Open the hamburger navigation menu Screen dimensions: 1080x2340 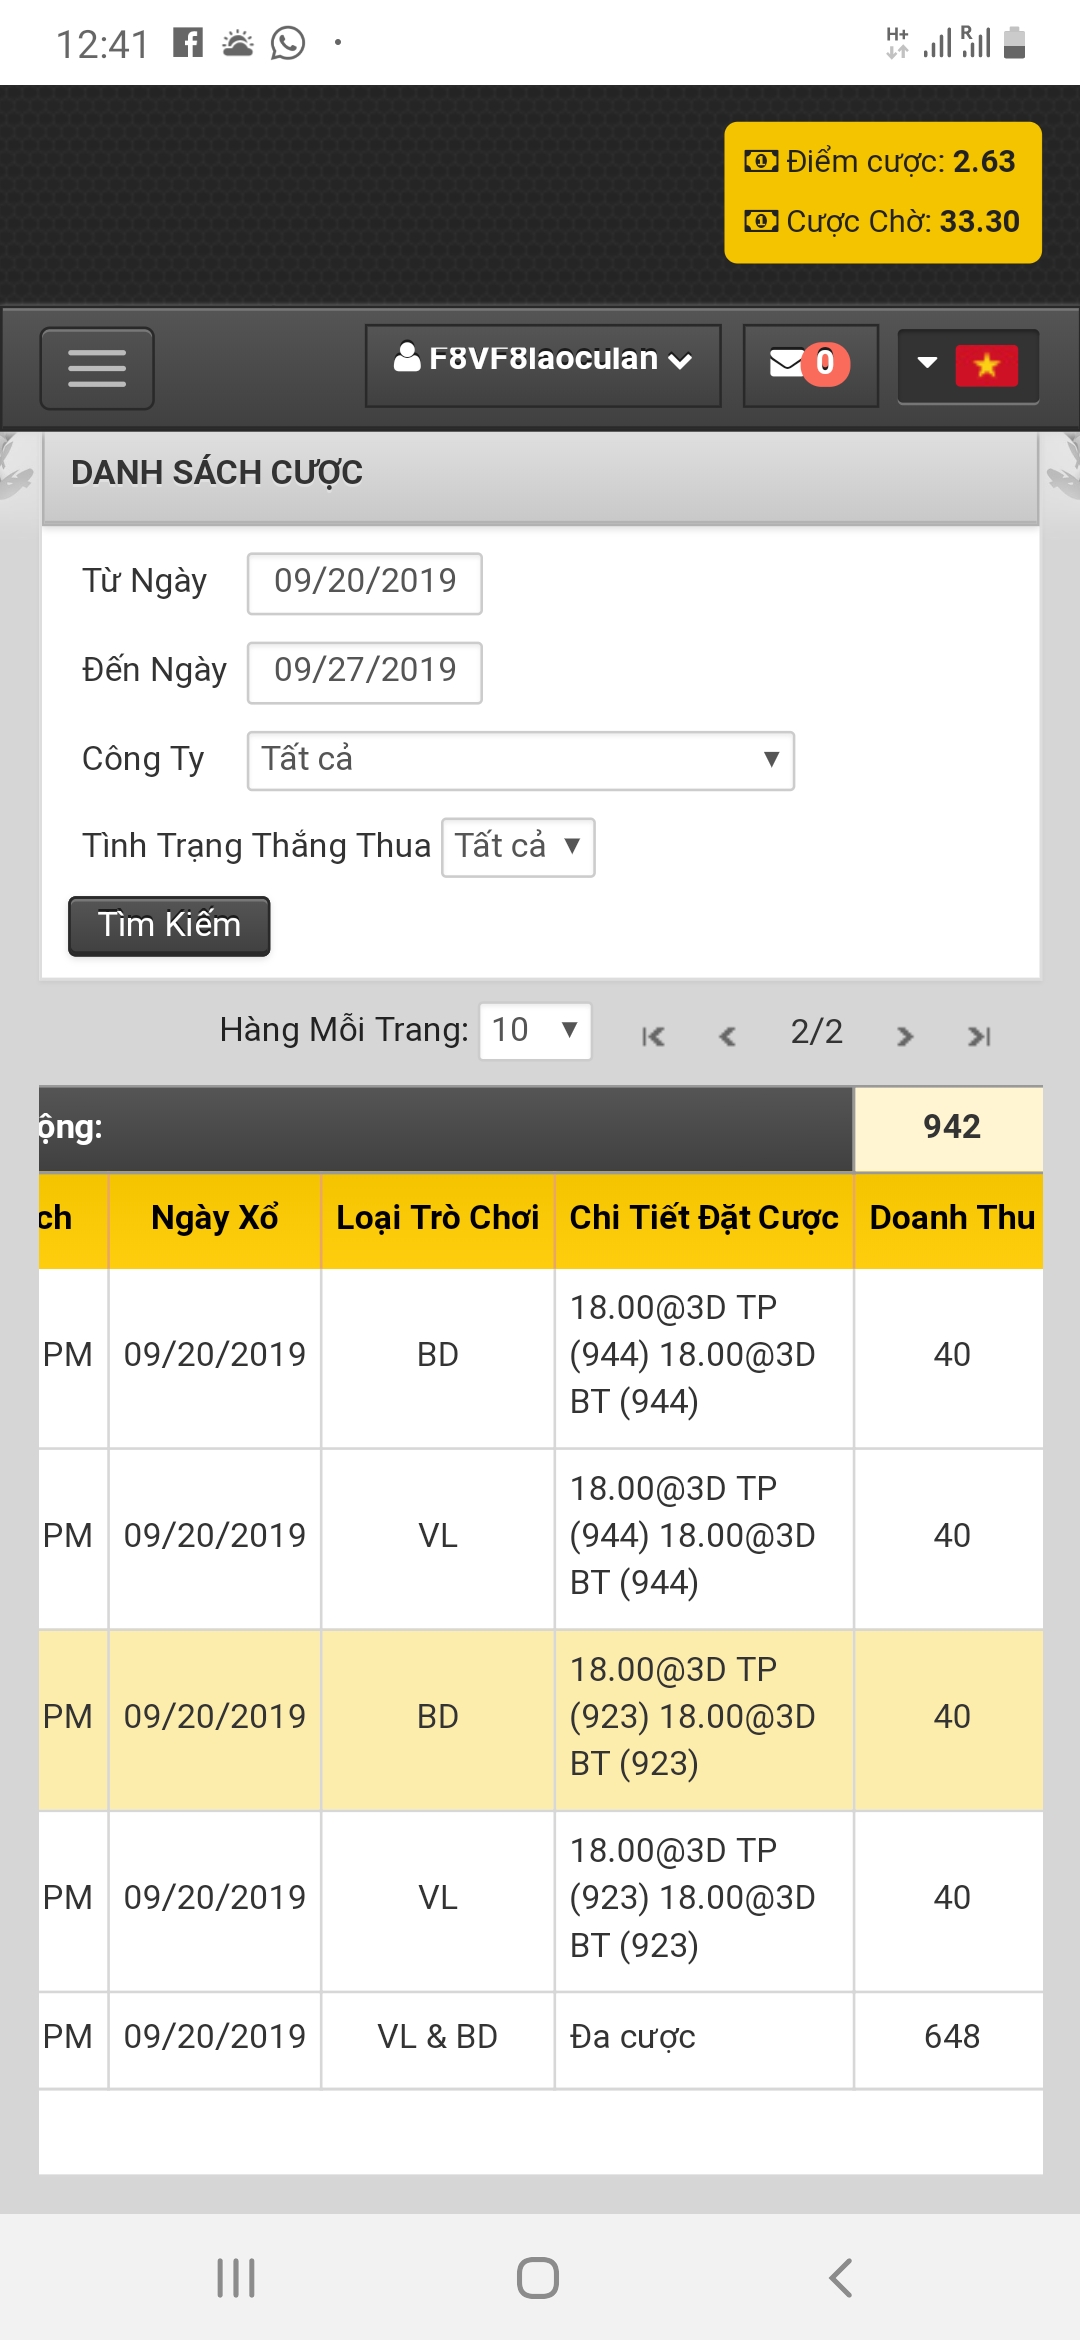click(97, 368)
